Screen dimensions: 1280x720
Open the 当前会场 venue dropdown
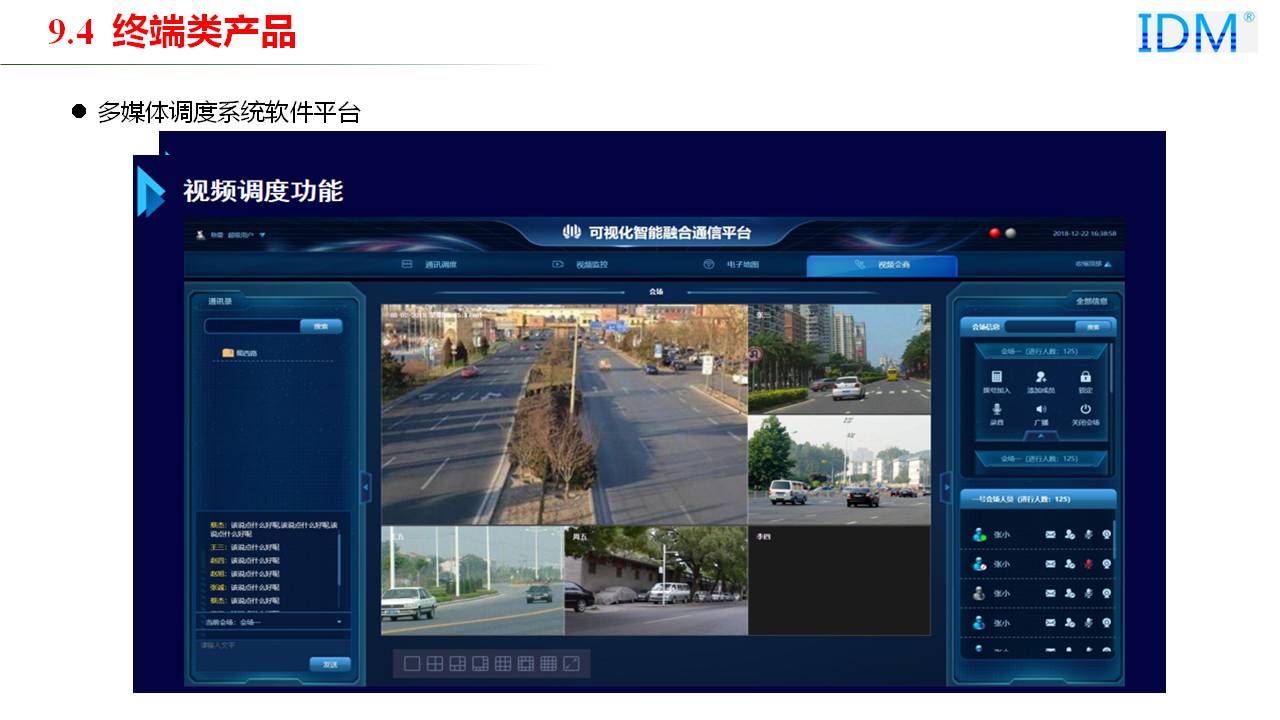coord(338,622)
